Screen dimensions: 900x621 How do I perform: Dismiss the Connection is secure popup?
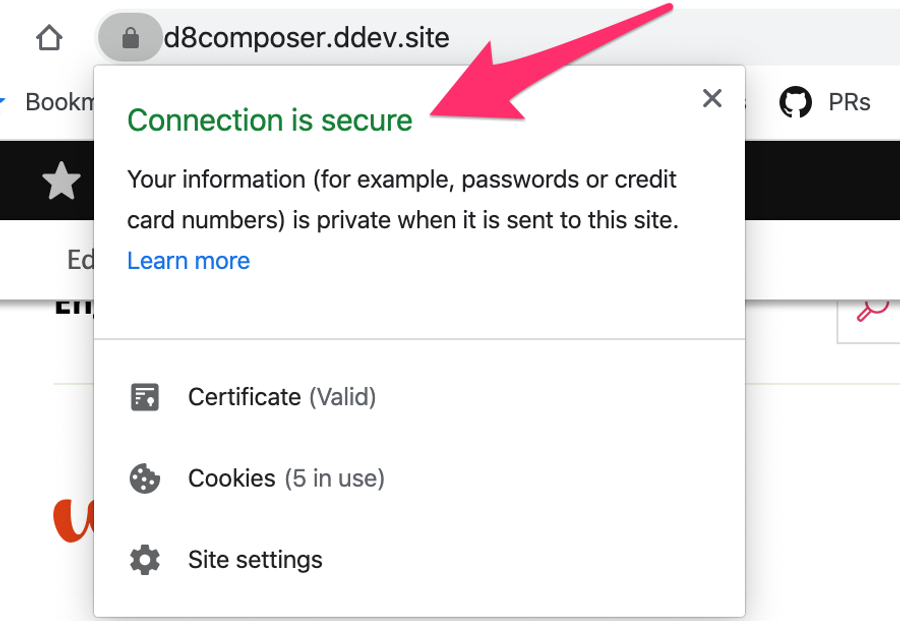(711, 98)
